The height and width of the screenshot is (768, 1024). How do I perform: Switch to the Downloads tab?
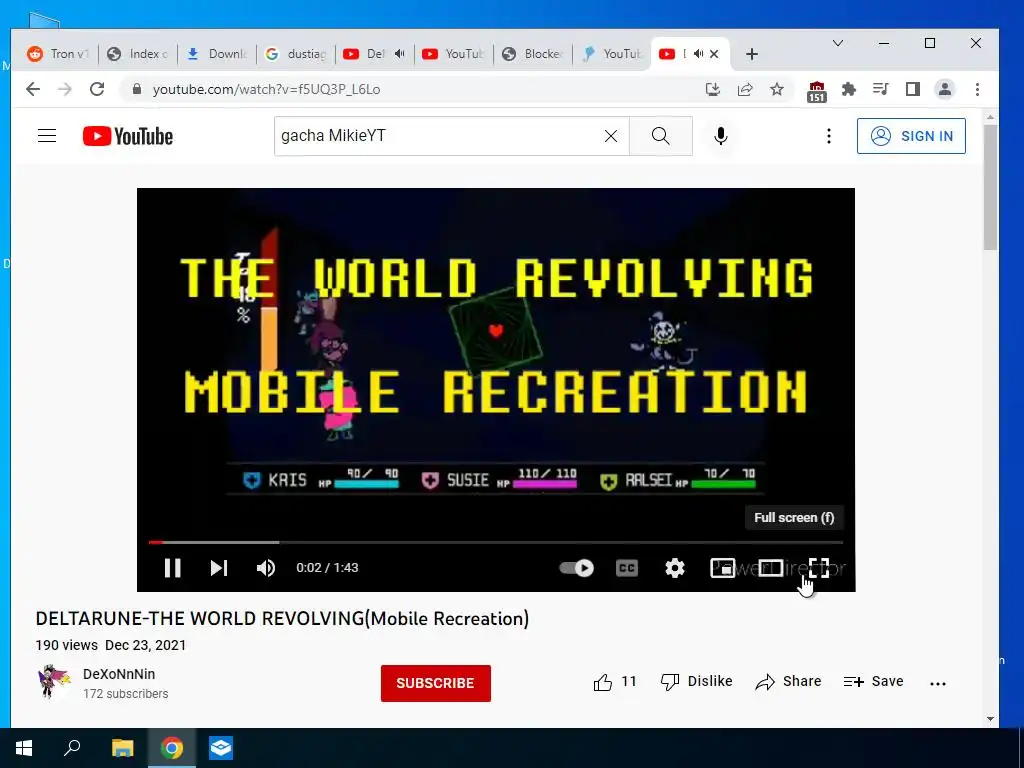(216, 54)
